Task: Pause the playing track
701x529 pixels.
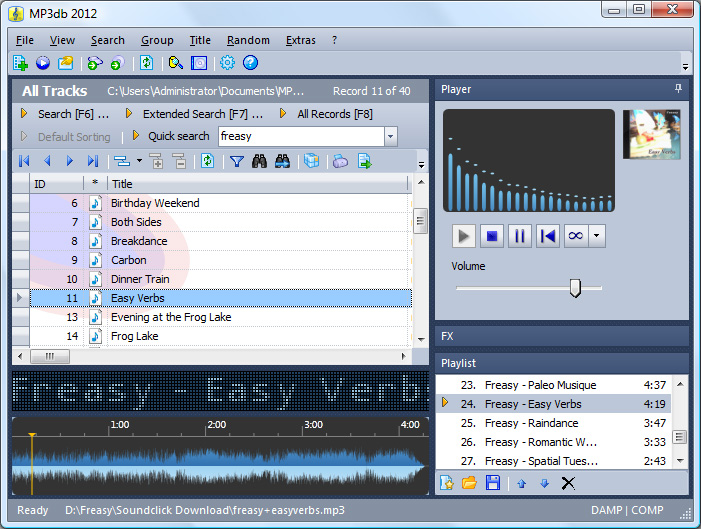Action: [519, 236]
